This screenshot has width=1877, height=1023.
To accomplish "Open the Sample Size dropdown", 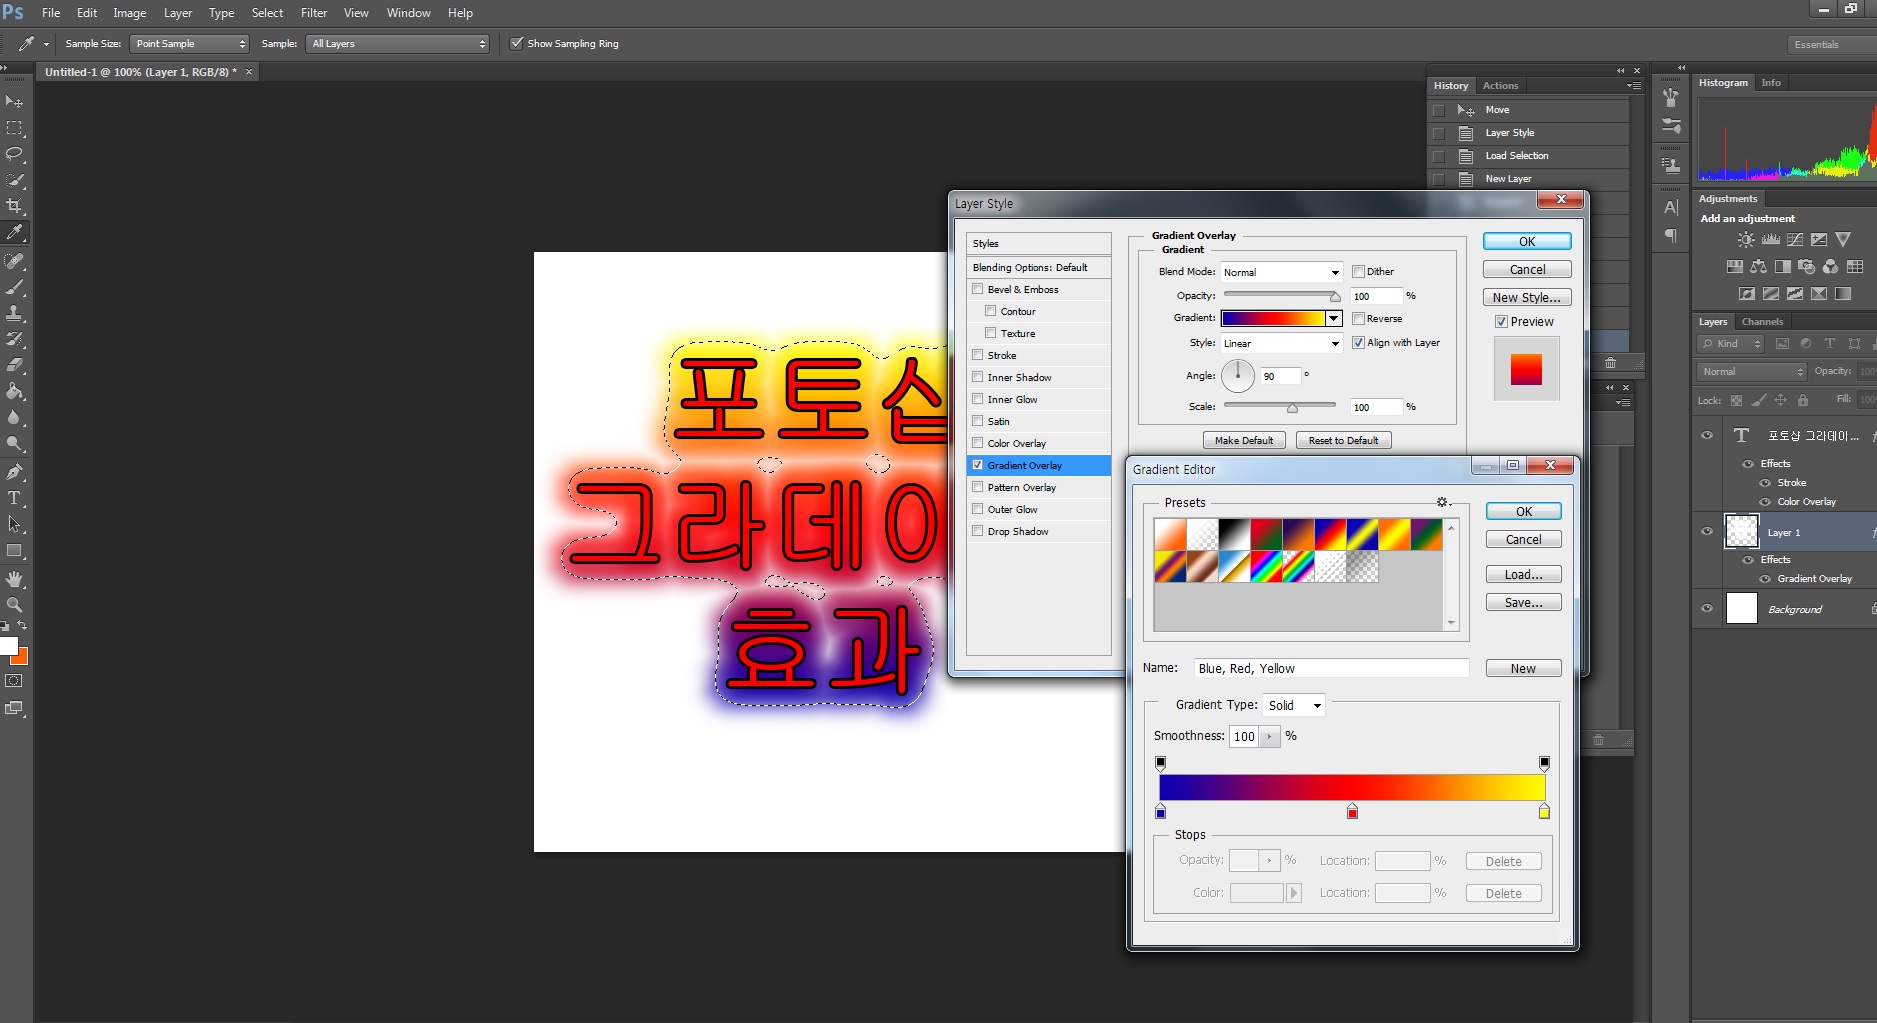I will pos(189,43).
